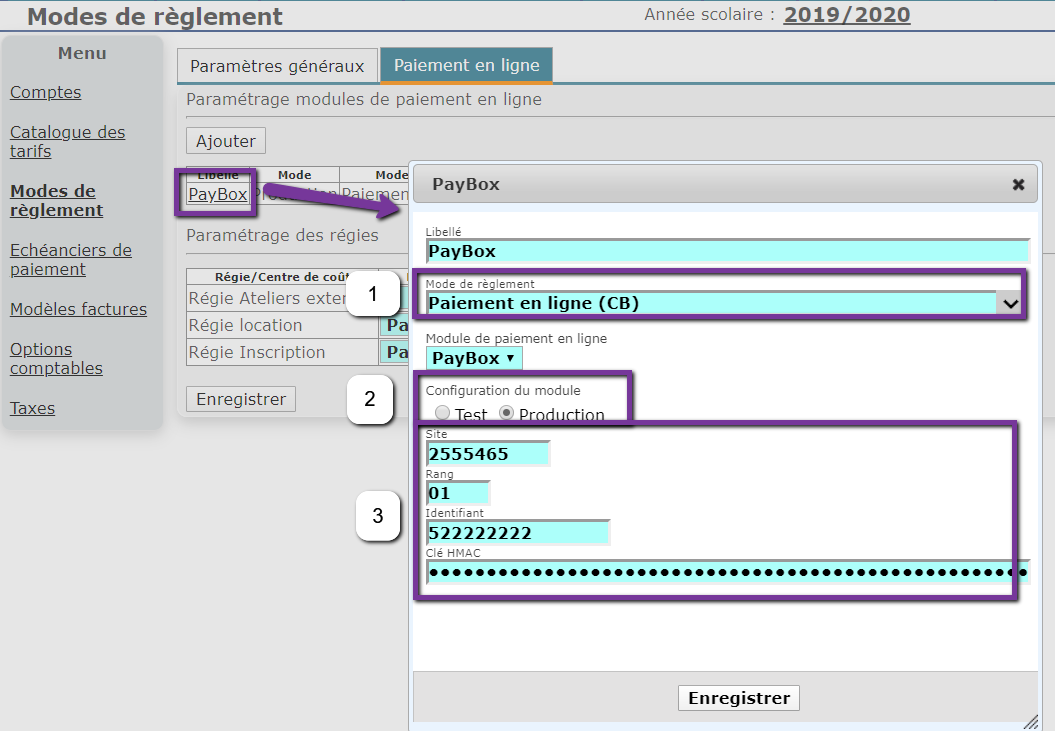1055x731 pixels.
Task: Close the PayBox dialog
Action: pos(1018,184)
